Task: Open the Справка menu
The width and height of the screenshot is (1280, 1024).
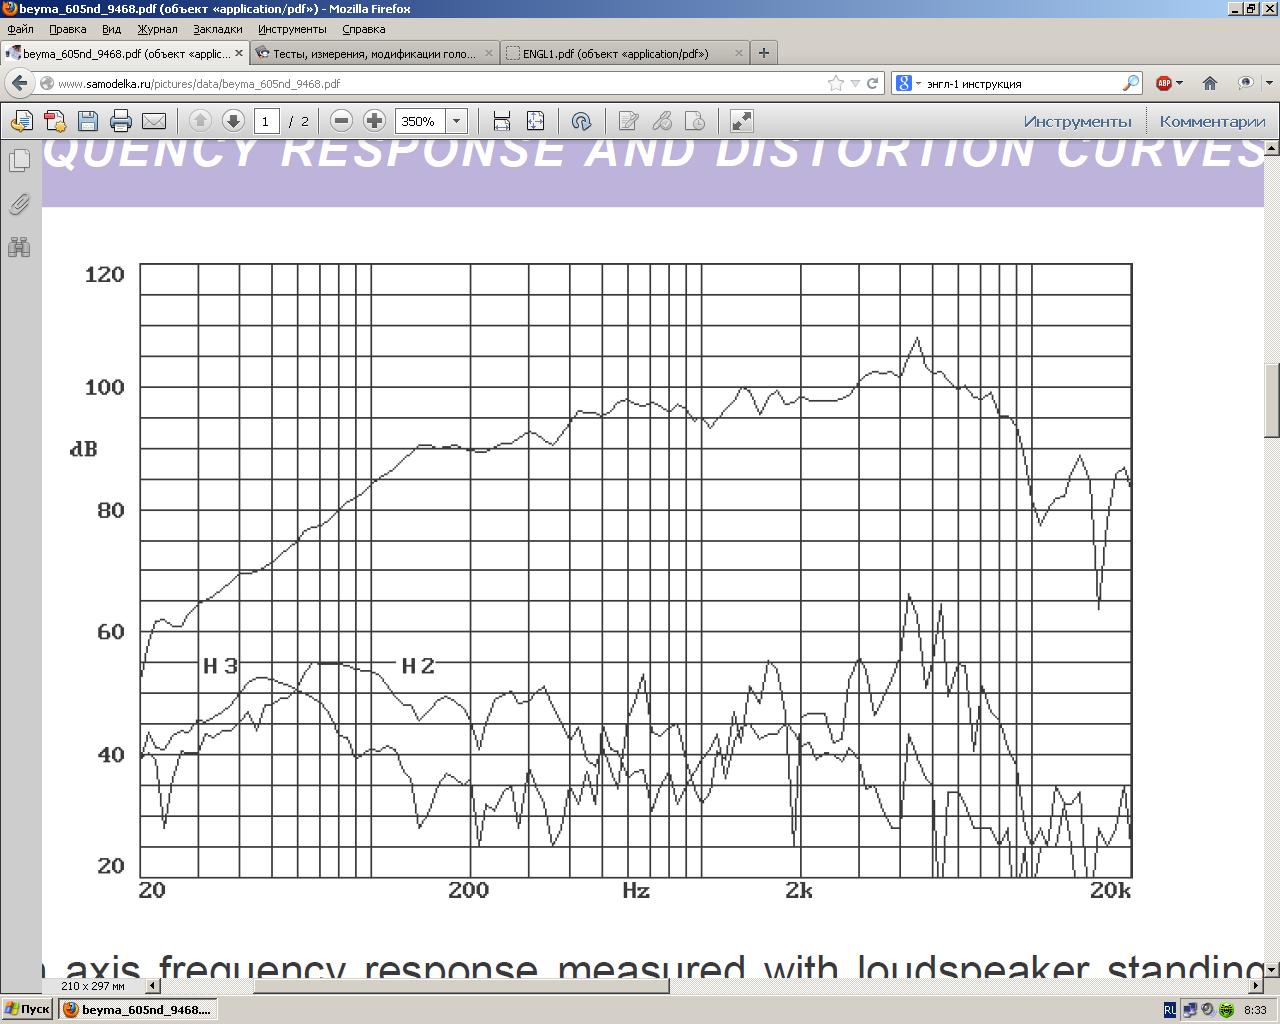Action: tap(364, 29)
